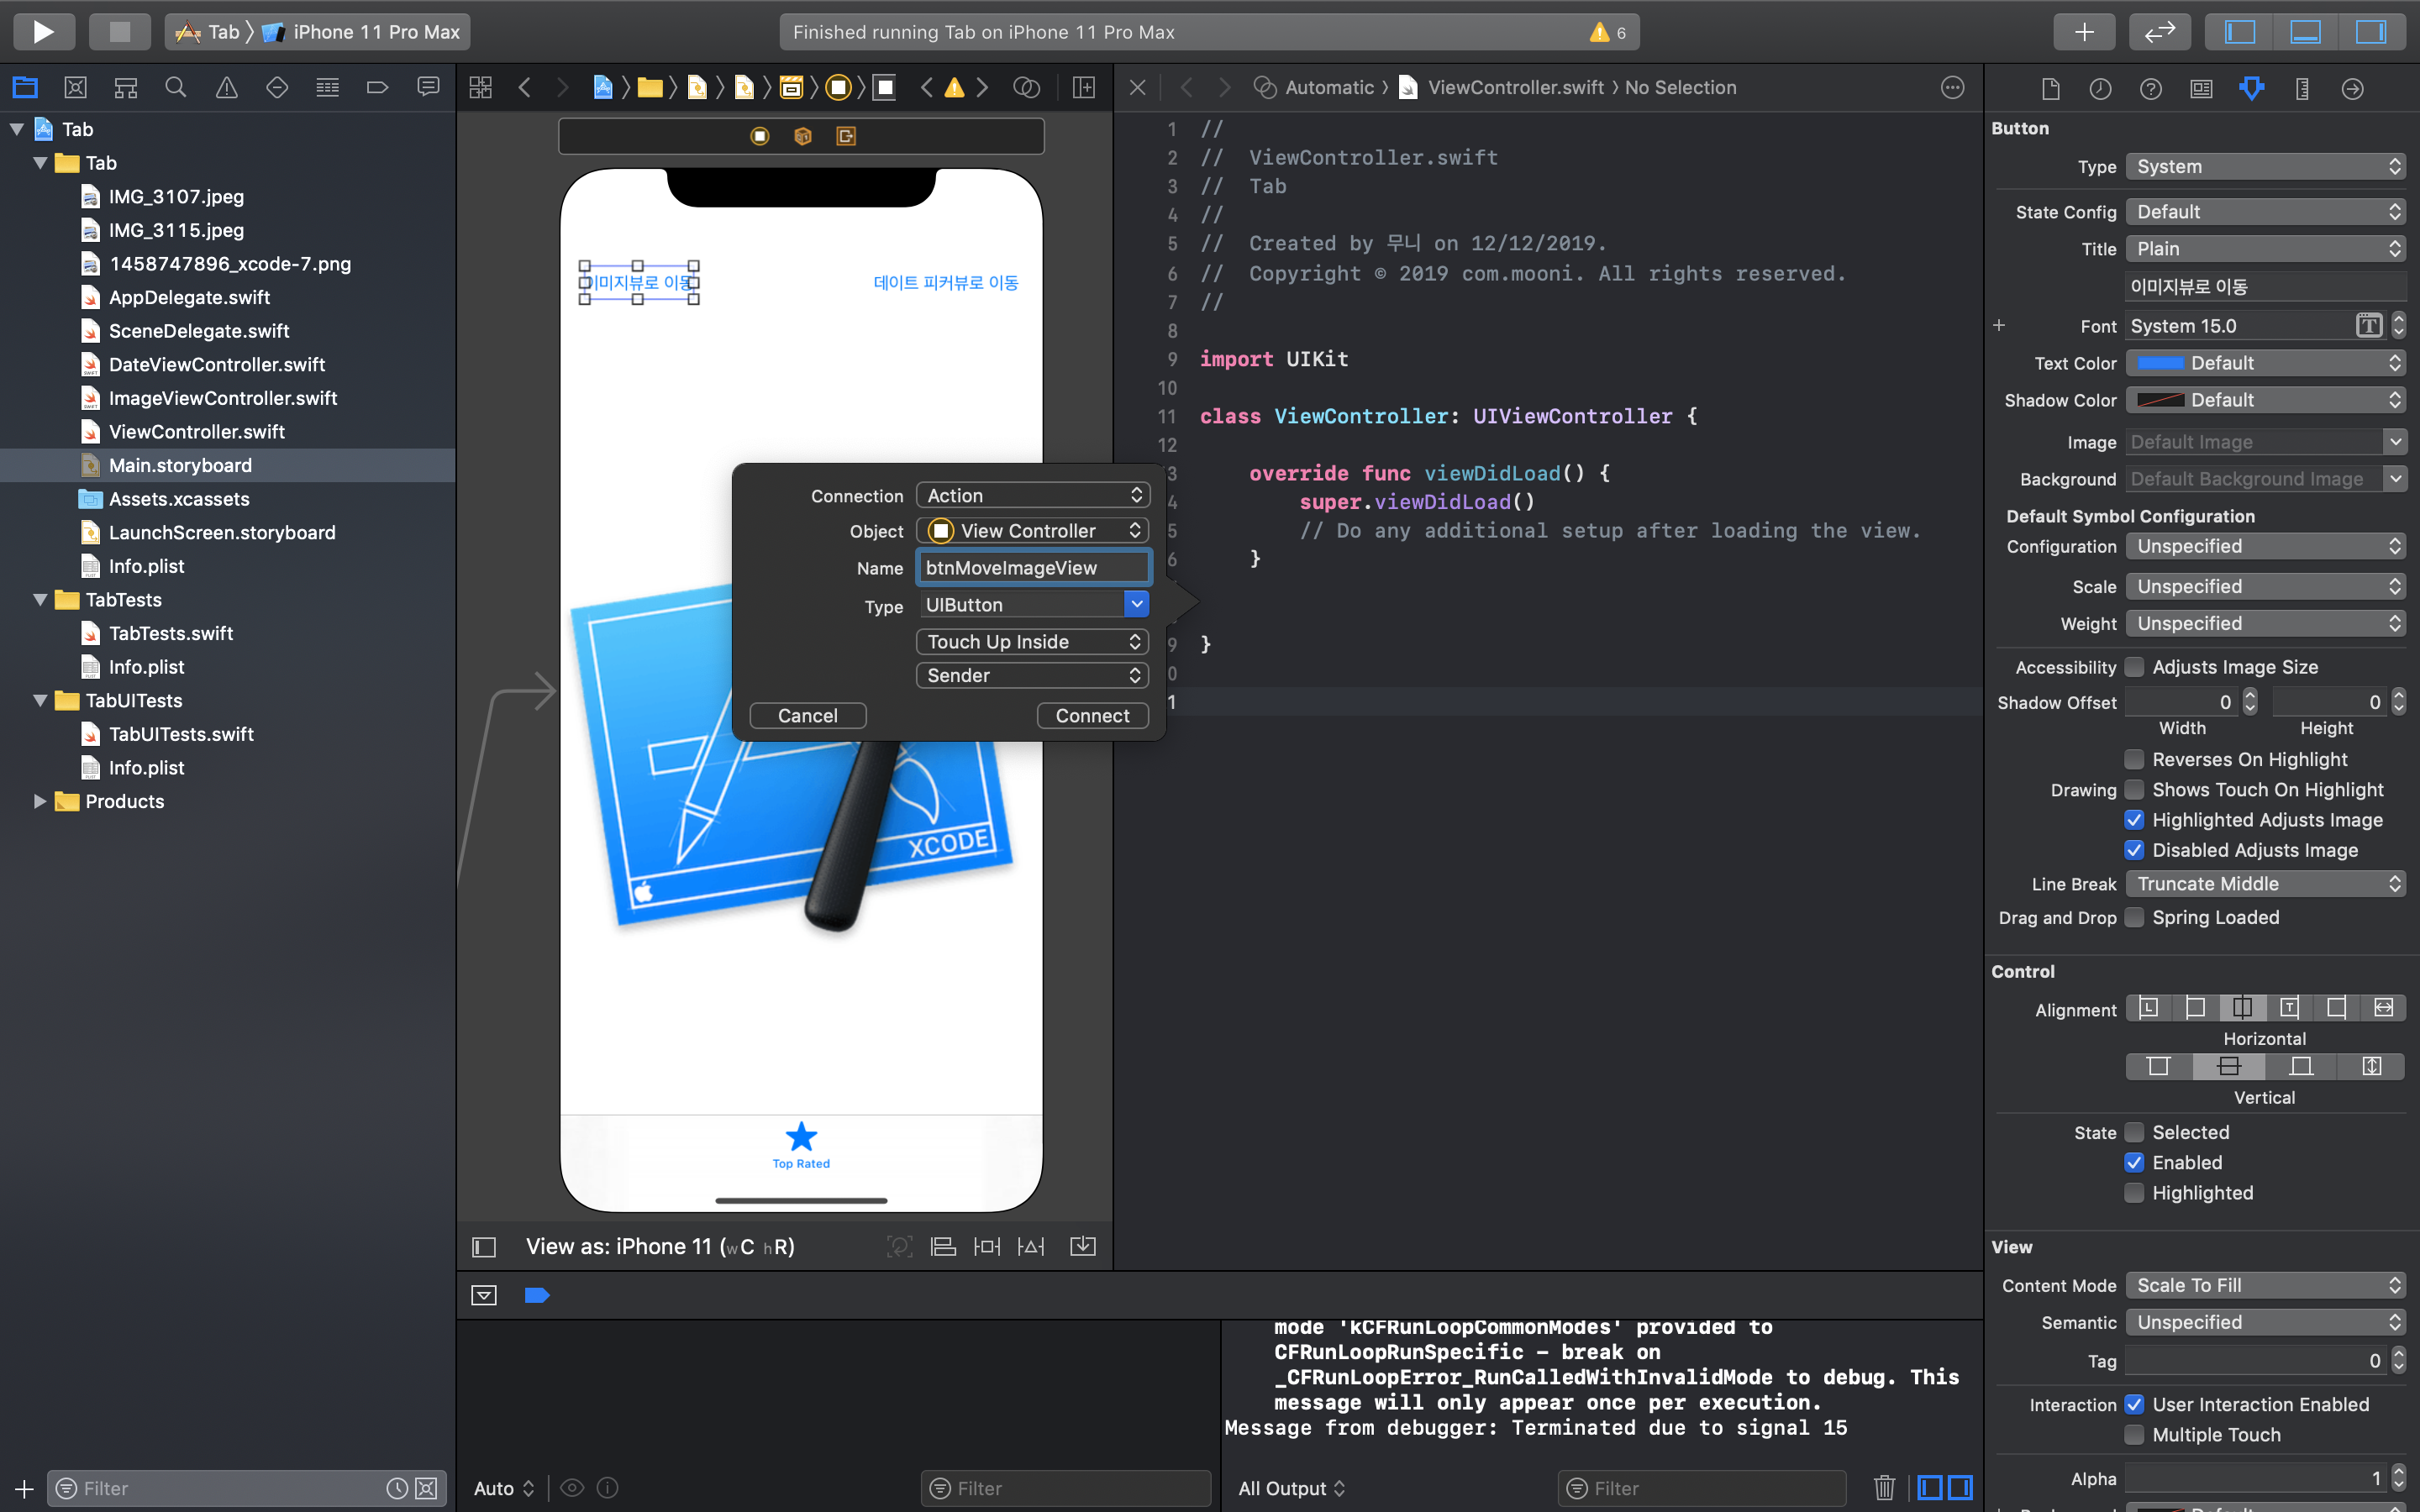
Task: Open the Attributes inspector icon
Action: point(2251,88)
